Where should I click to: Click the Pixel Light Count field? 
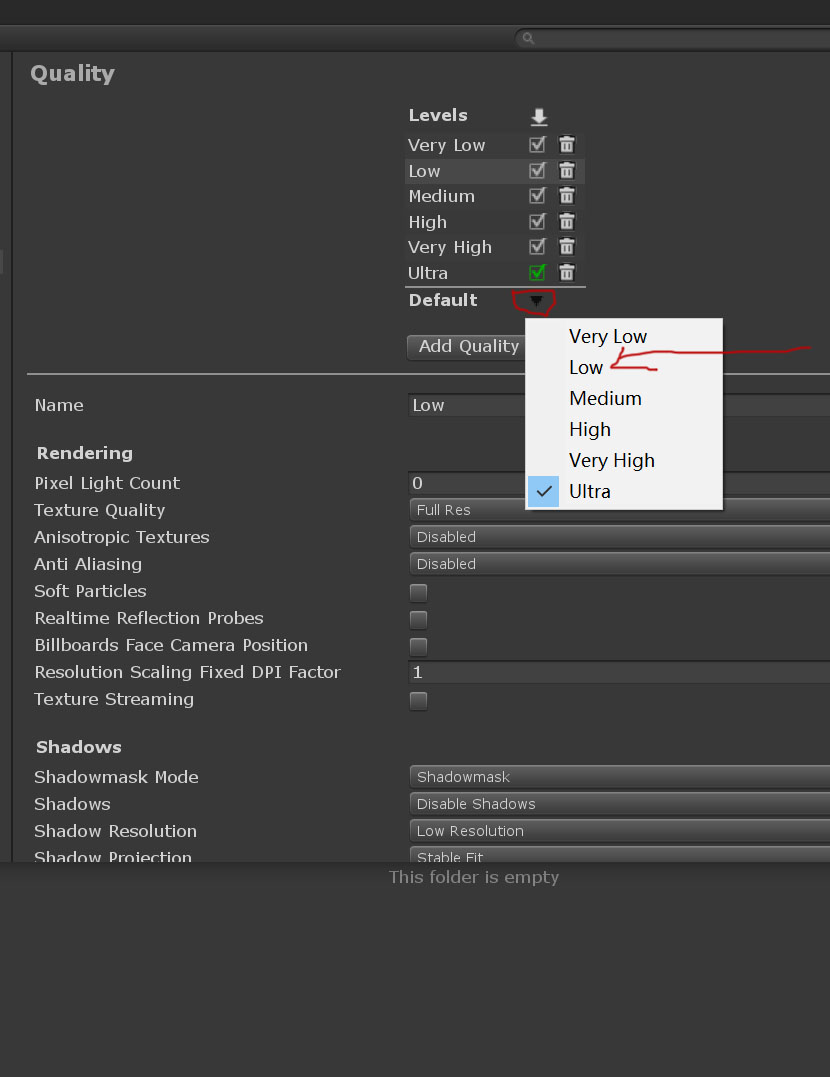619,483
